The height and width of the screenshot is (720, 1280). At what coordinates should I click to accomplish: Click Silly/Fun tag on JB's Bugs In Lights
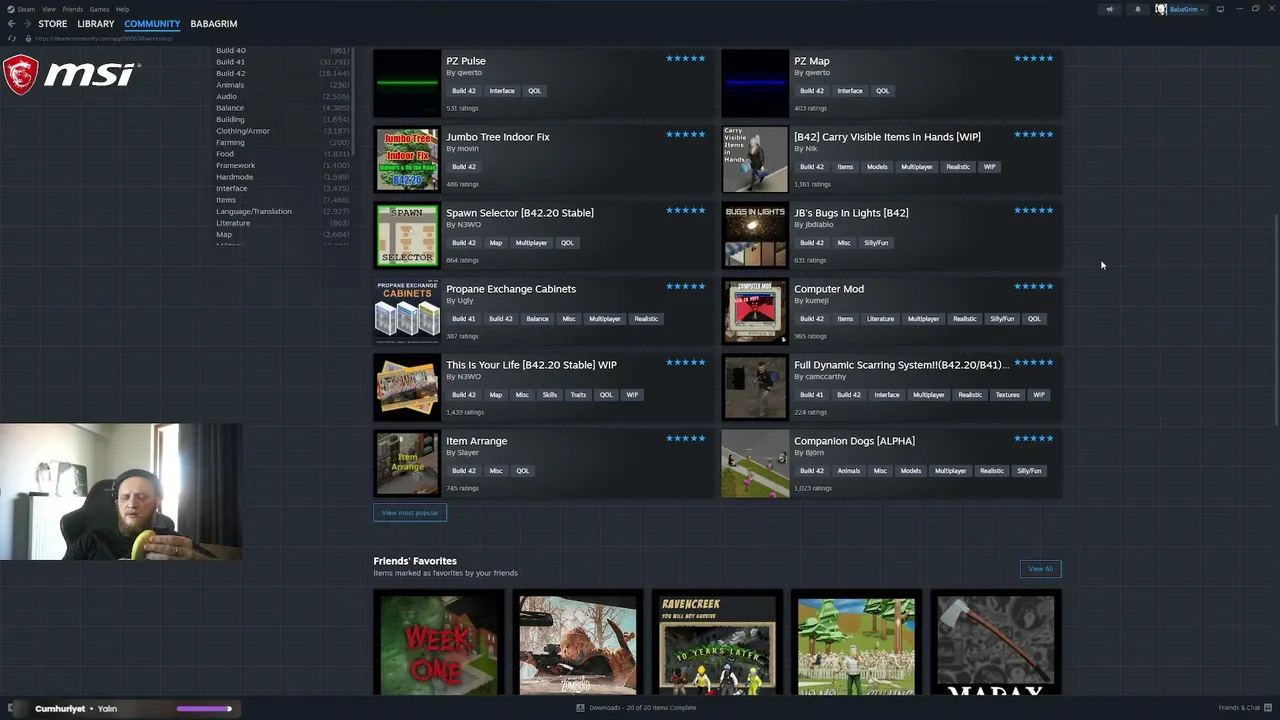pyautogui.click(x=876, y=243)
